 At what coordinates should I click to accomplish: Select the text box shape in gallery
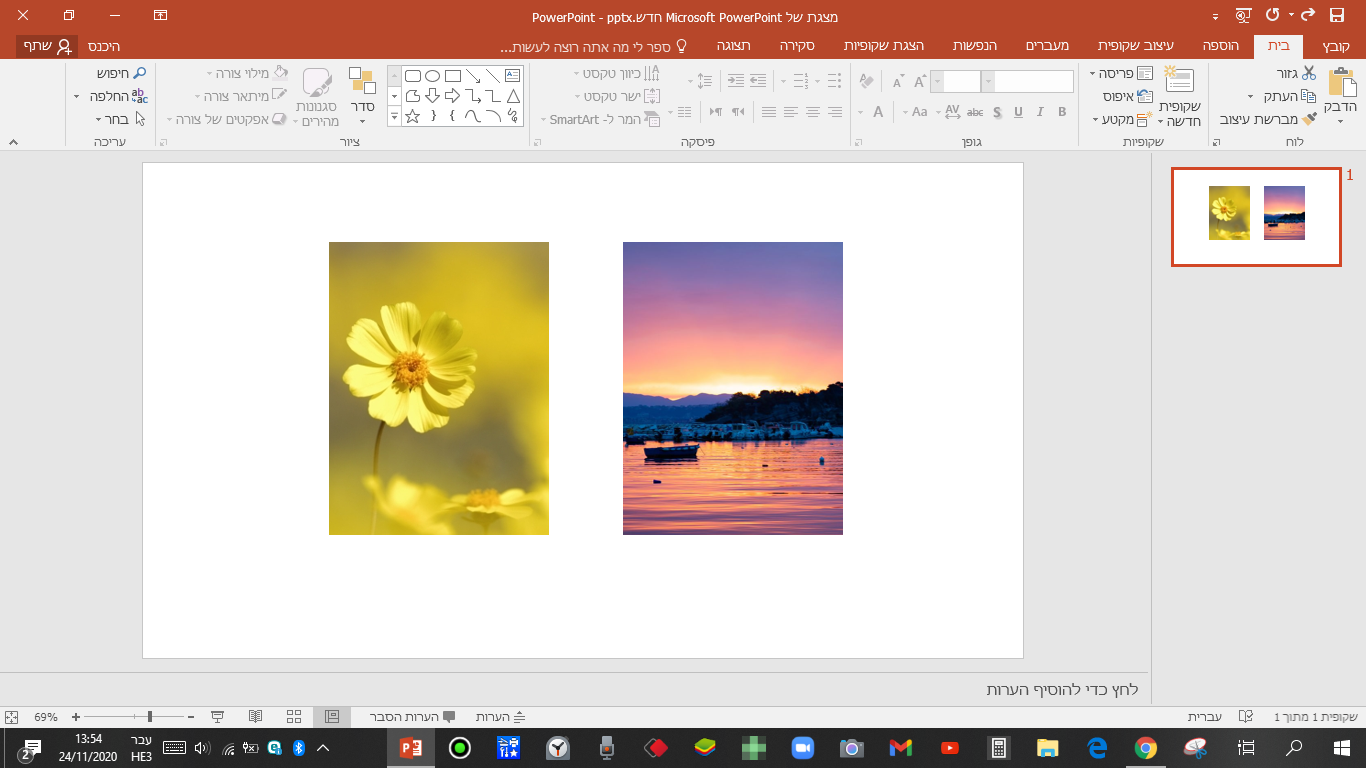(x=512, y=76)
